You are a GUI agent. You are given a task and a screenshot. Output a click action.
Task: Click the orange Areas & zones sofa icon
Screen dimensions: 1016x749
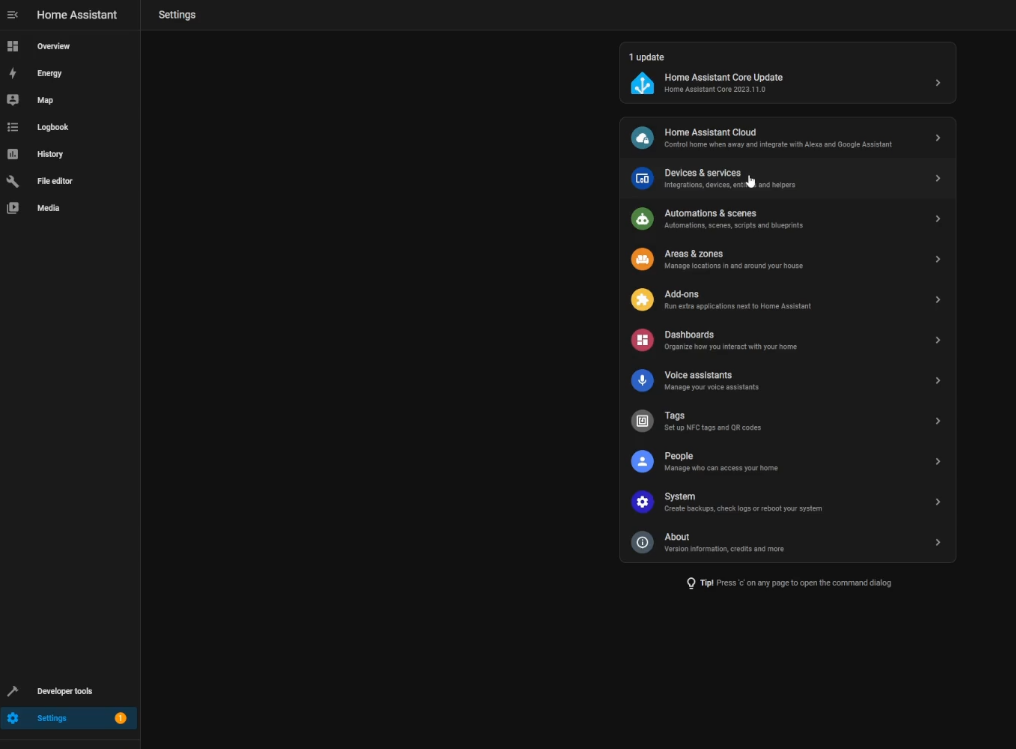642,259
